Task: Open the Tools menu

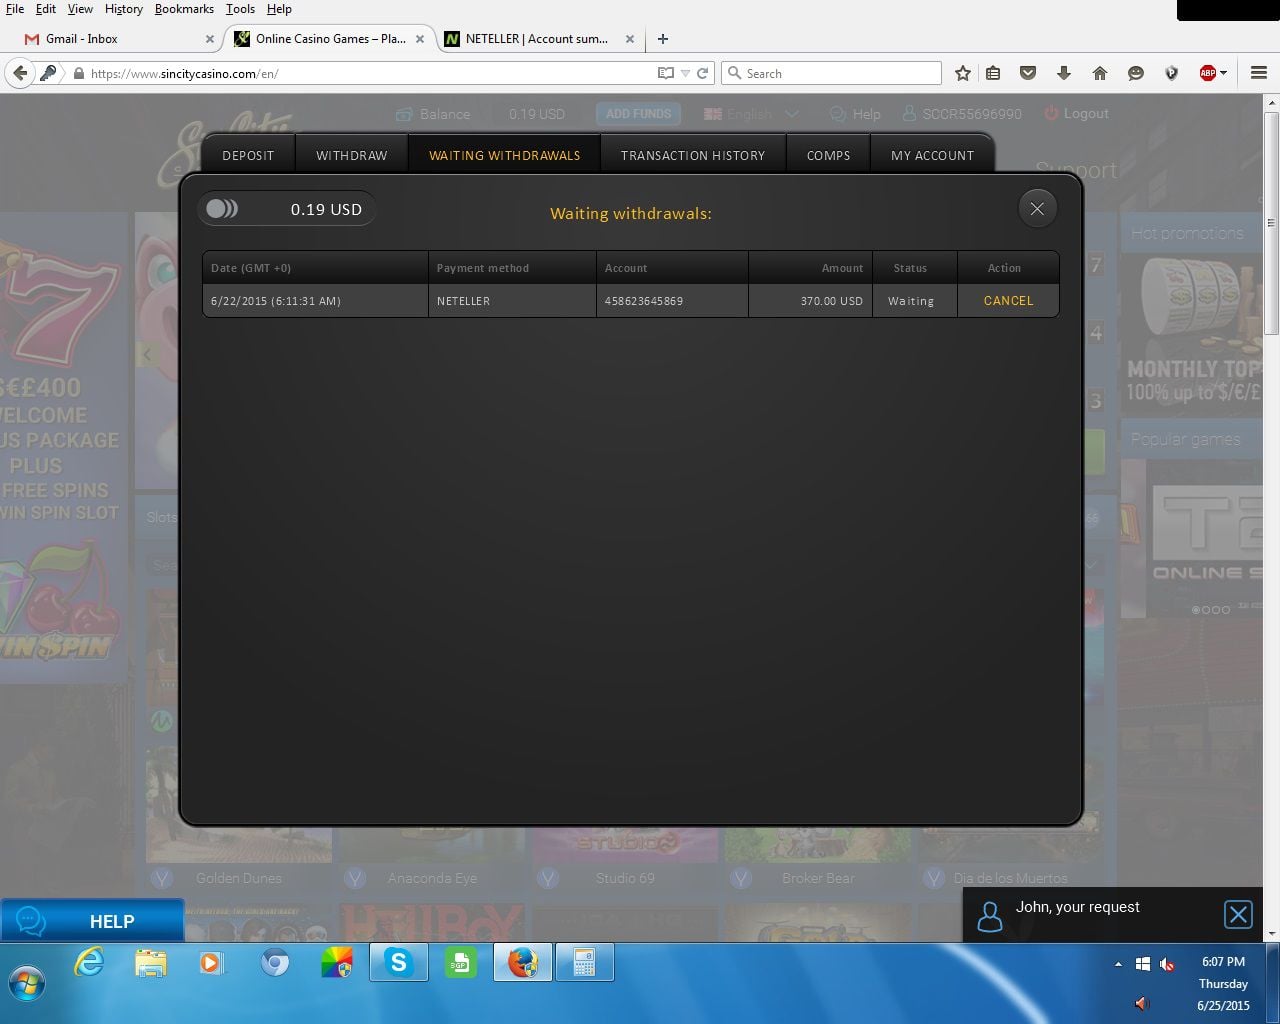Action: coord(240,9)
